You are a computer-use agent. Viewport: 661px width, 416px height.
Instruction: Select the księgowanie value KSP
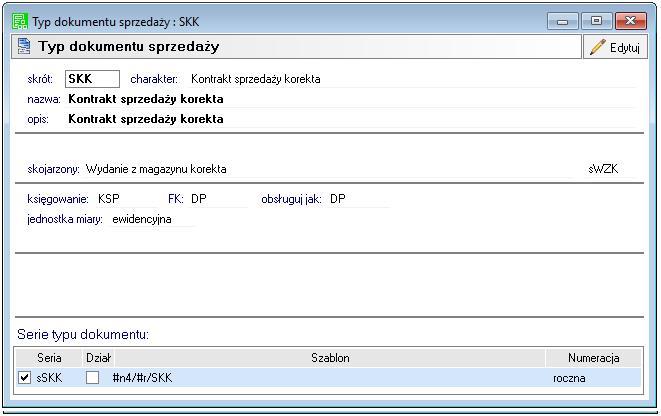(x=109, y=199)
